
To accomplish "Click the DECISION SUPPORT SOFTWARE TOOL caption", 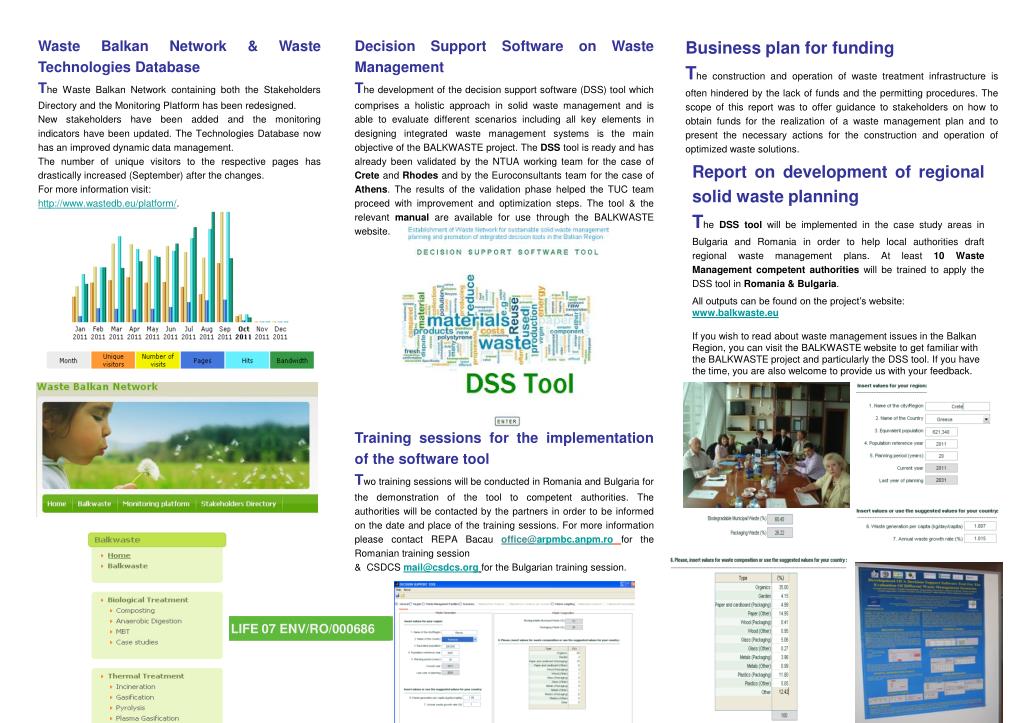I will click(x=508, y=252).
